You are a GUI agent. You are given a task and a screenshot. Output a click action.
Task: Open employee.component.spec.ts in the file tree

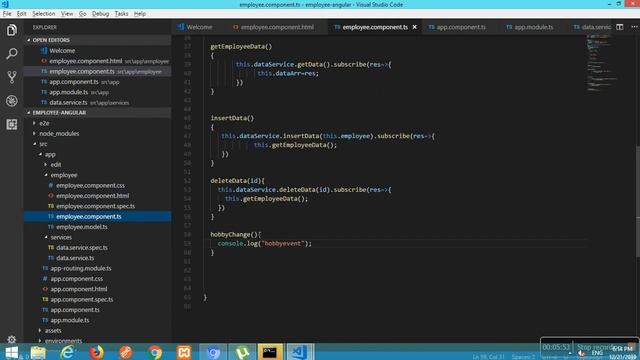coord(96,206)
